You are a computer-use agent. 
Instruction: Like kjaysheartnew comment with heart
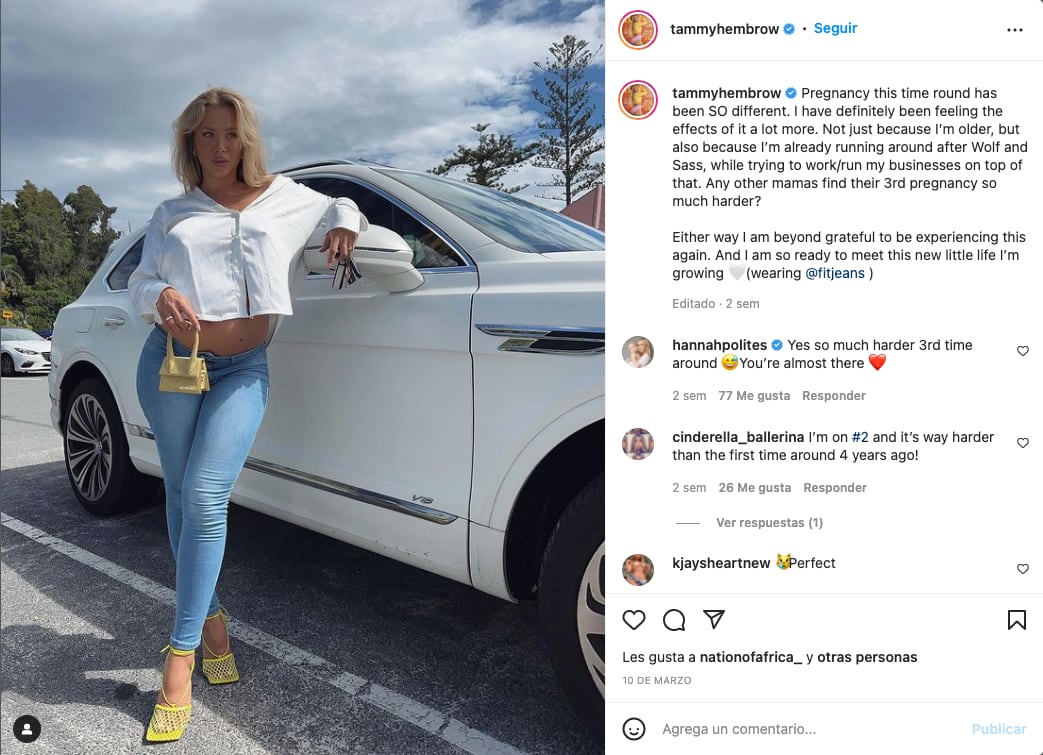1023,569
